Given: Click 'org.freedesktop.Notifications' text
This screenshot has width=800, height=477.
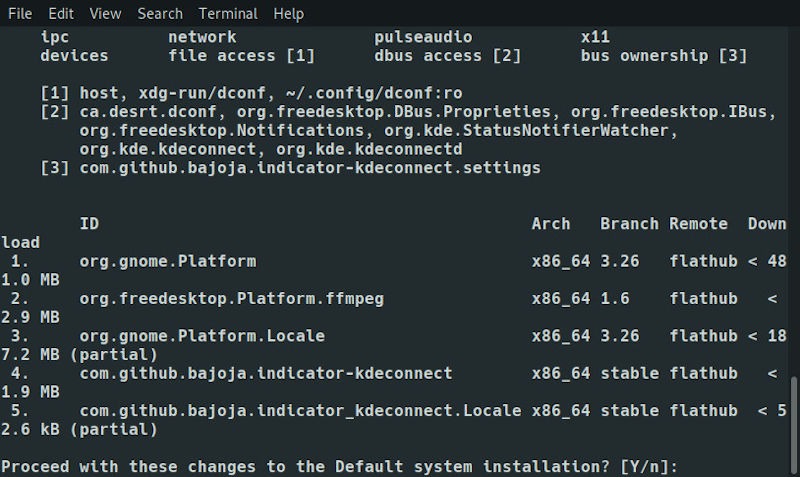Looking at the screenshot, I should point(222,130).
